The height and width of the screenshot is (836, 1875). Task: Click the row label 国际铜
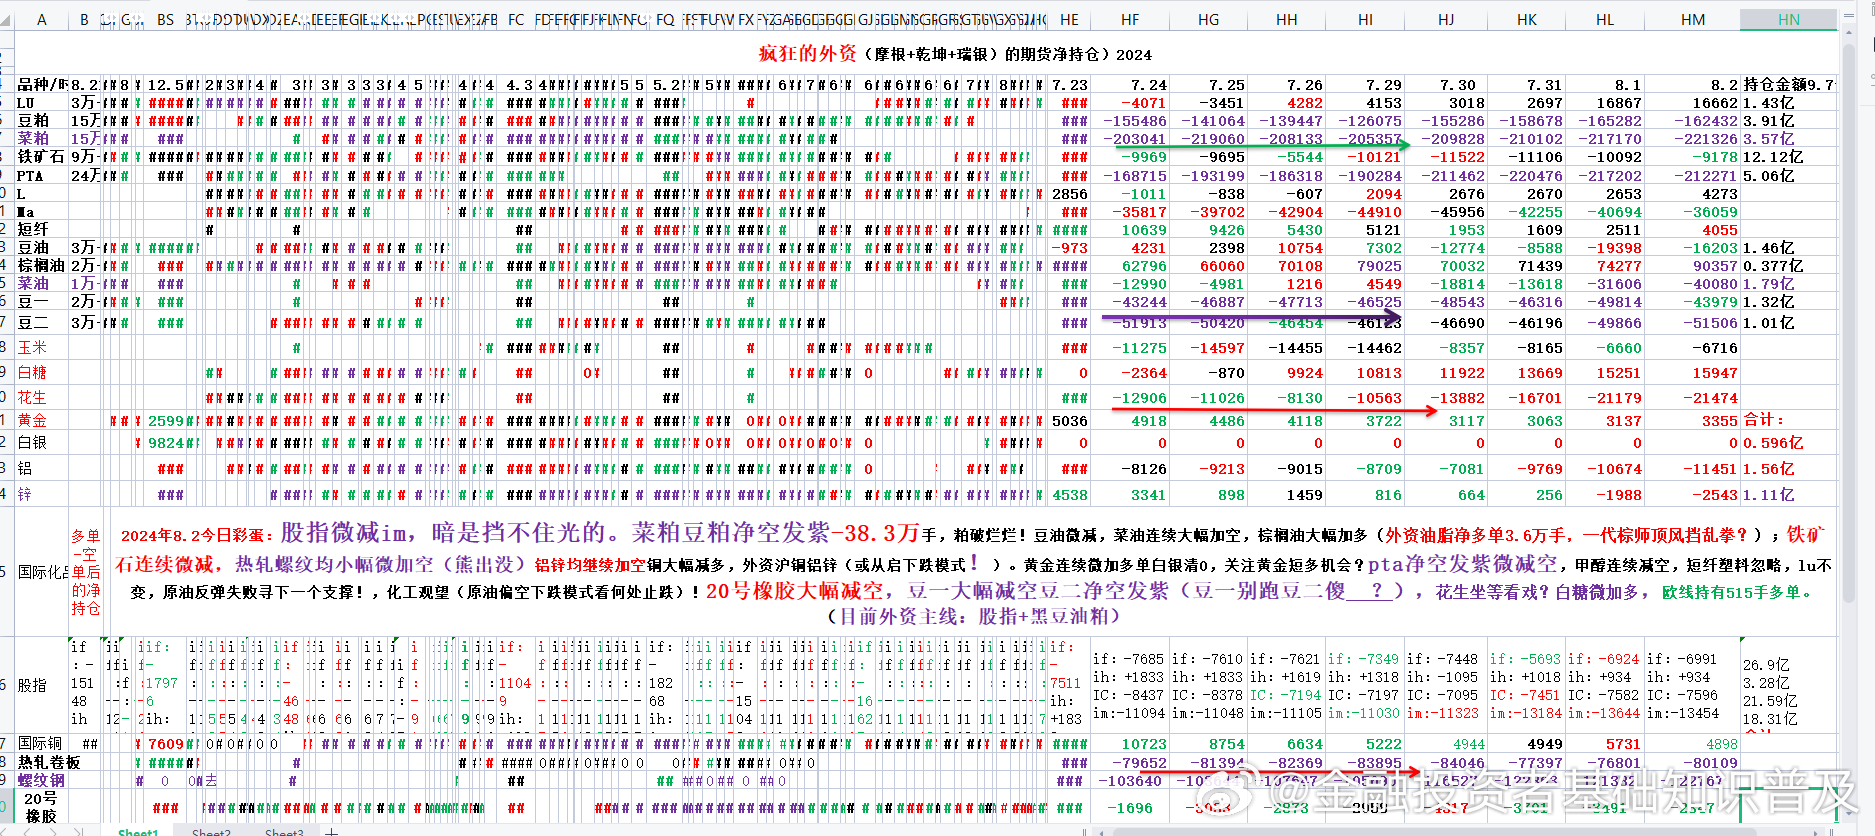40,743
